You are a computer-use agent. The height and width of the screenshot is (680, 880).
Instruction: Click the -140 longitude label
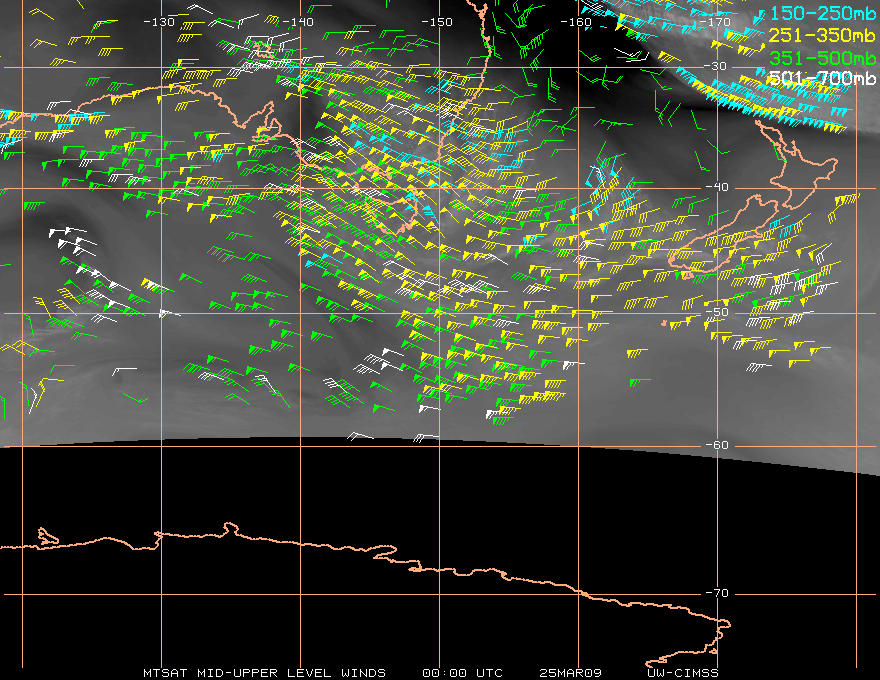(x=297, y=22)
